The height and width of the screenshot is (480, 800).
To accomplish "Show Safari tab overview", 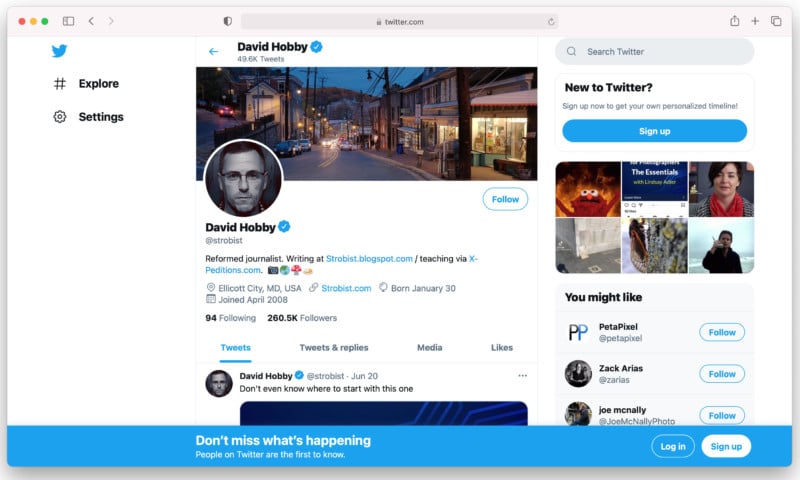I will pos(775,21).
